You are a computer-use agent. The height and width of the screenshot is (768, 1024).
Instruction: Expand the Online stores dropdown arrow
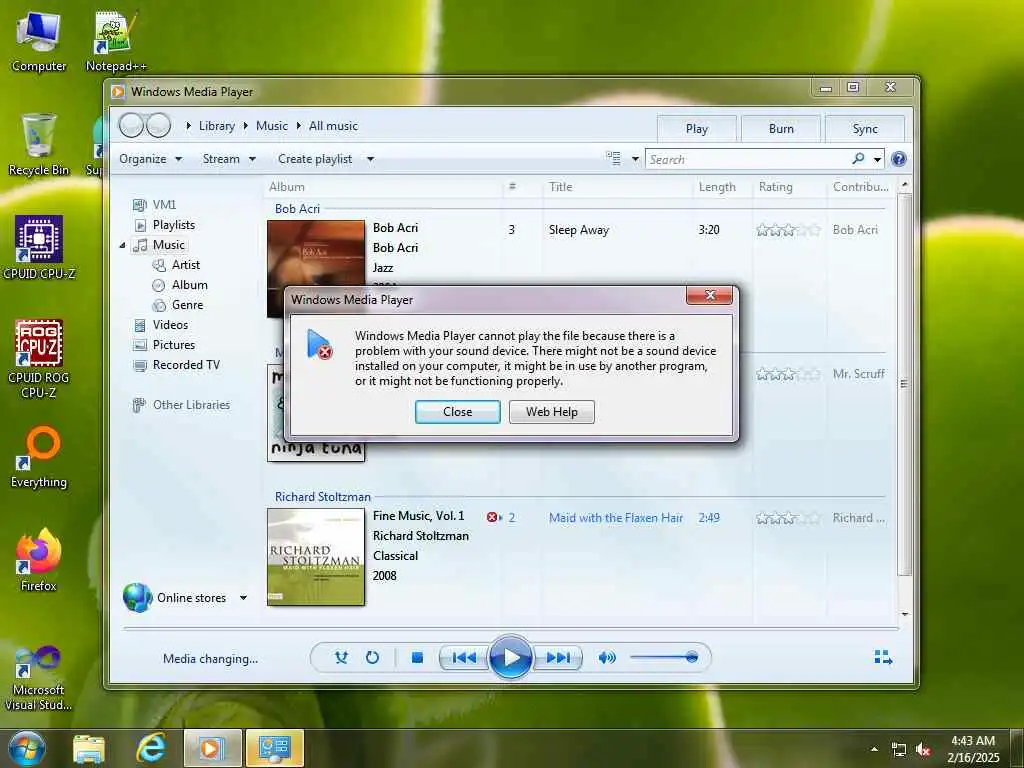point(243,598)
